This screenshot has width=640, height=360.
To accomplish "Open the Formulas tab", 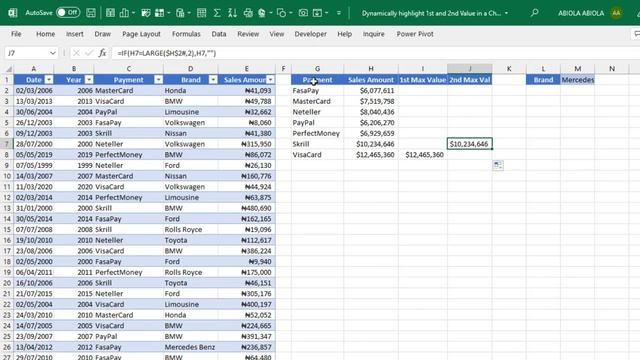I will point(186,34).
